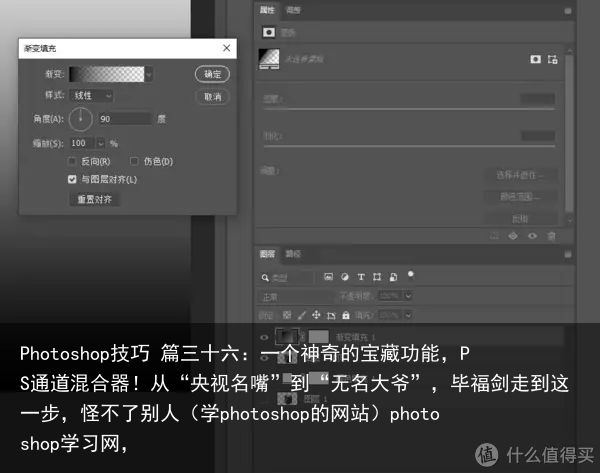Switch to the 属性 Properties tab
Image resolution: width=600 pixels, height=473 pixels.
267,10
